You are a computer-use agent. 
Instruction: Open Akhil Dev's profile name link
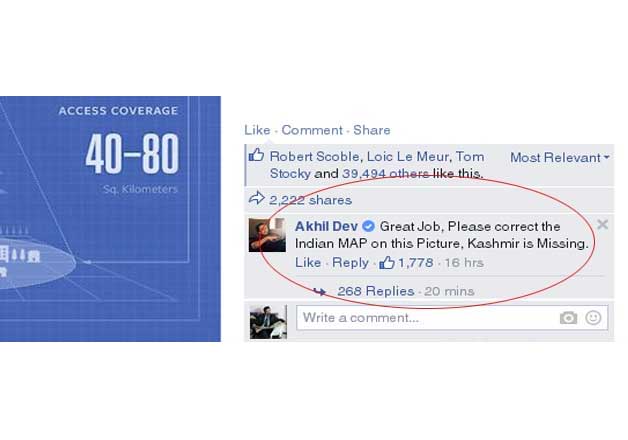326,227
